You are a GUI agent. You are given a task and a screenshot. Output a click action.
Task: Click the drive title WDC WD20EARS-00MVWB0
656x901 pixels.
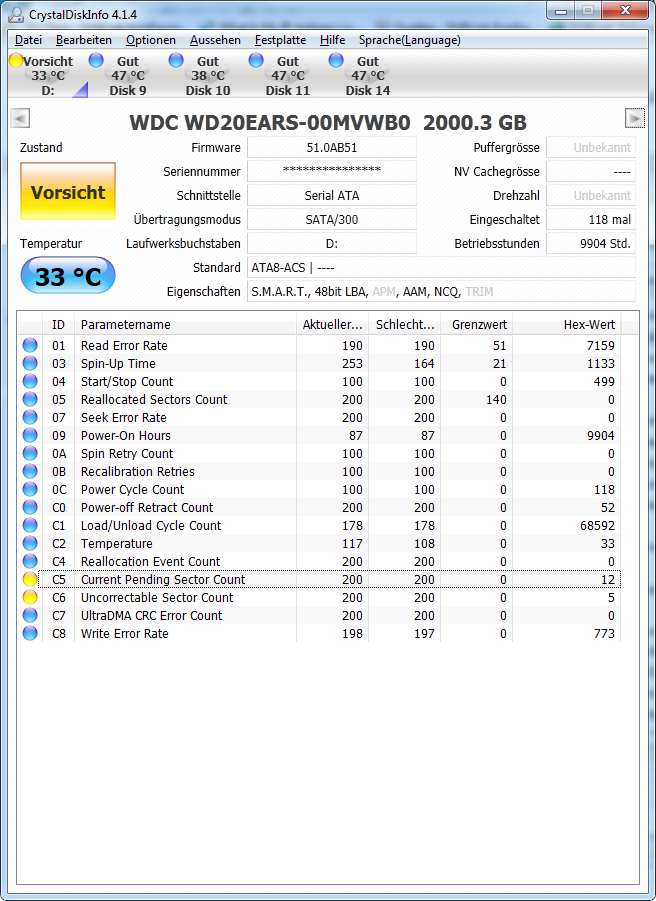pos(270,122)
